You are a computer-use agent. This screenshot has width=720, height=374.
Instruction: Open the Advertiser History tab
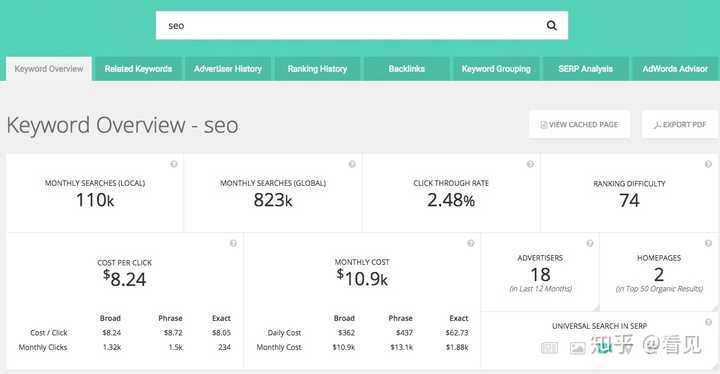point(228,69)
